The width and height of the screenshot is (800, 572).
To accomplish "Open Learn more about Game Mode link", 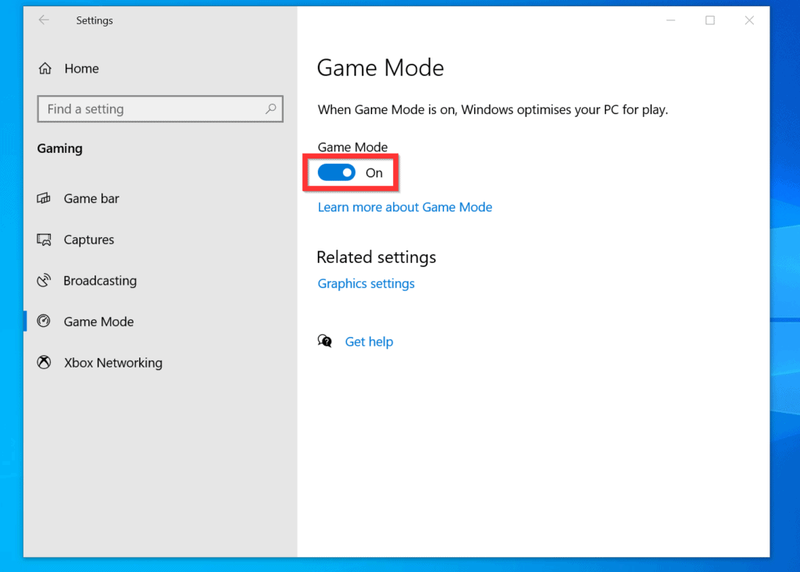I will (x=405, y=207).
